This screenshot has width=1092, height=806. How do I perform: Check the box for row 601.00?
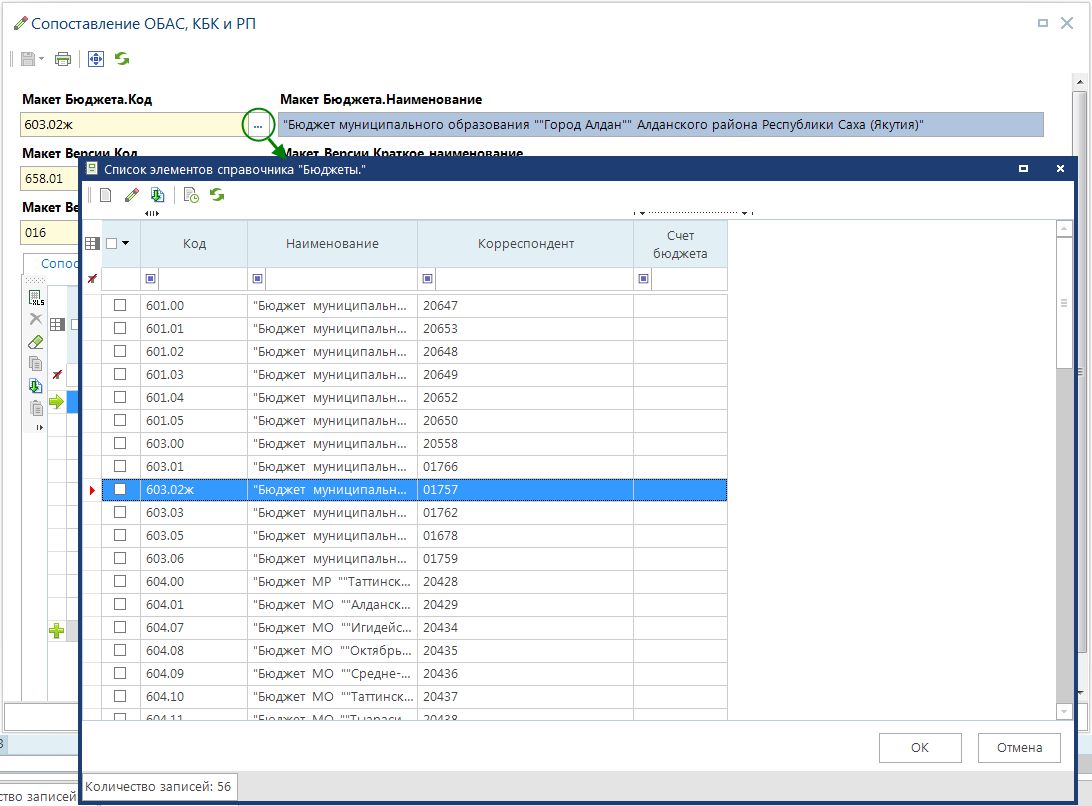click(x=120, y=306)
